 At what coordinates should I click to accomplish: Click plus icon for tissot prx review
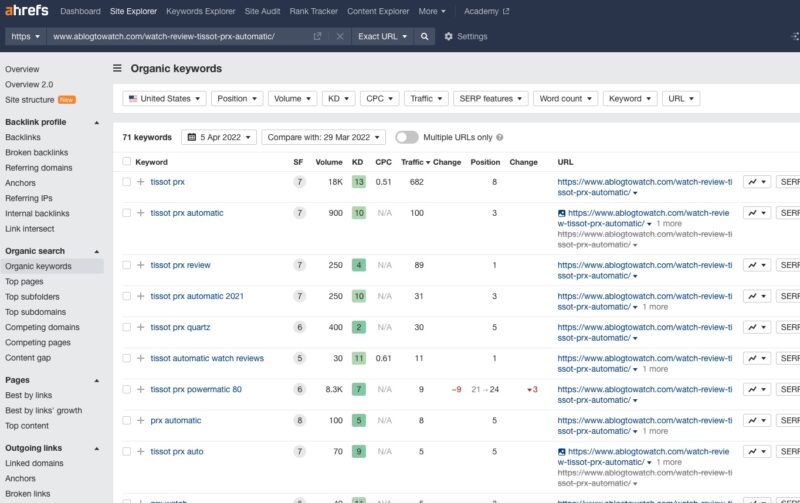(x=140, y=265)
